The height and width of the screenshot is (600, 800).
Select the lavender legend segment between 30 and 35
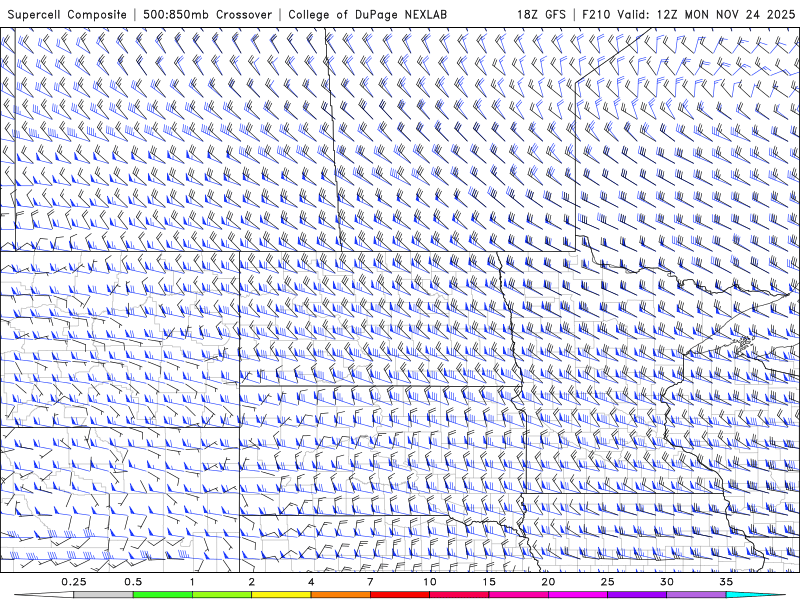[x=696, y=595]
